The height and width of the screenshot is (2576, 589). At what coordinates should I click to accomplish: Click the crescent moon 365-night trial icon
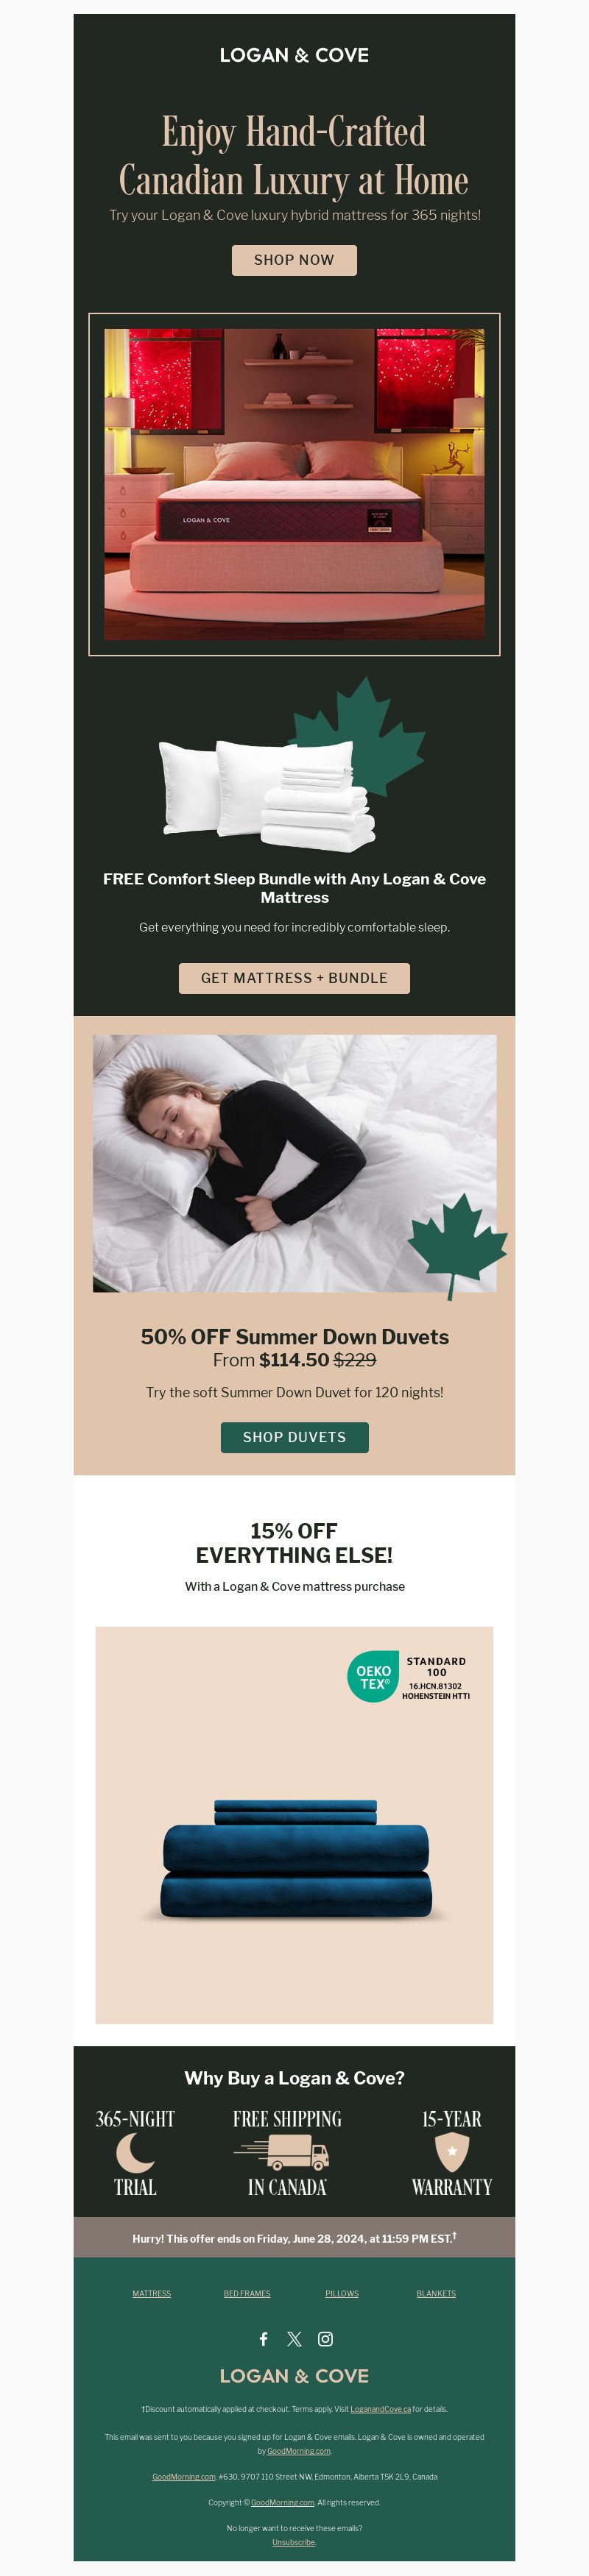pyautogui.click(x=135, y=2152)
